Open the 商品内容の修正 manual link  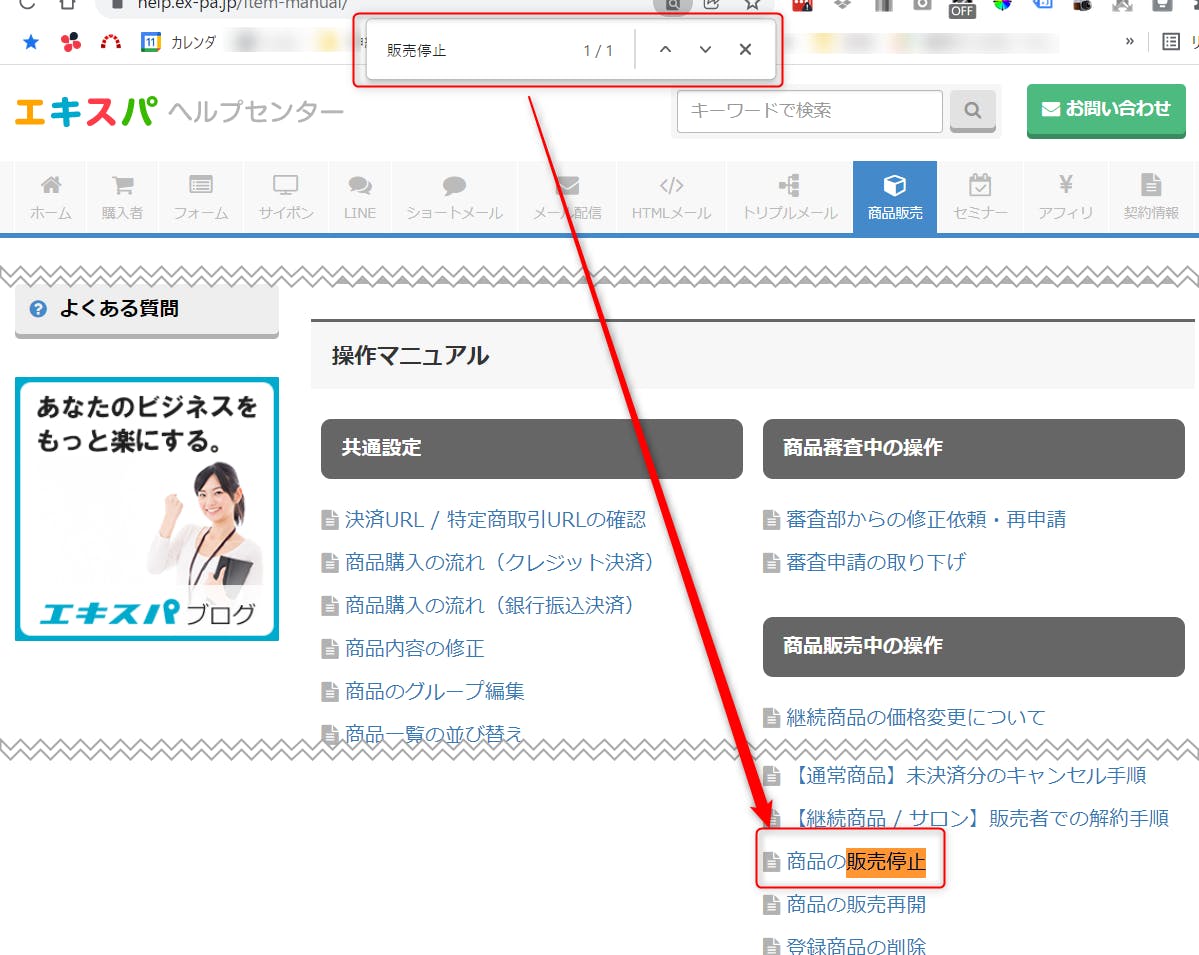point(414,648)
